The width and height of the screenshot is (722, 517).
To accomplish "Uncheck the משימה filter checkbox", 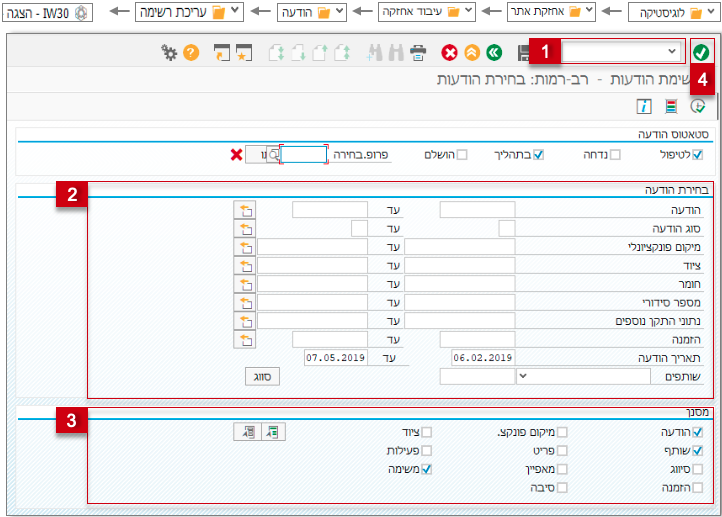I will (427, 469).
